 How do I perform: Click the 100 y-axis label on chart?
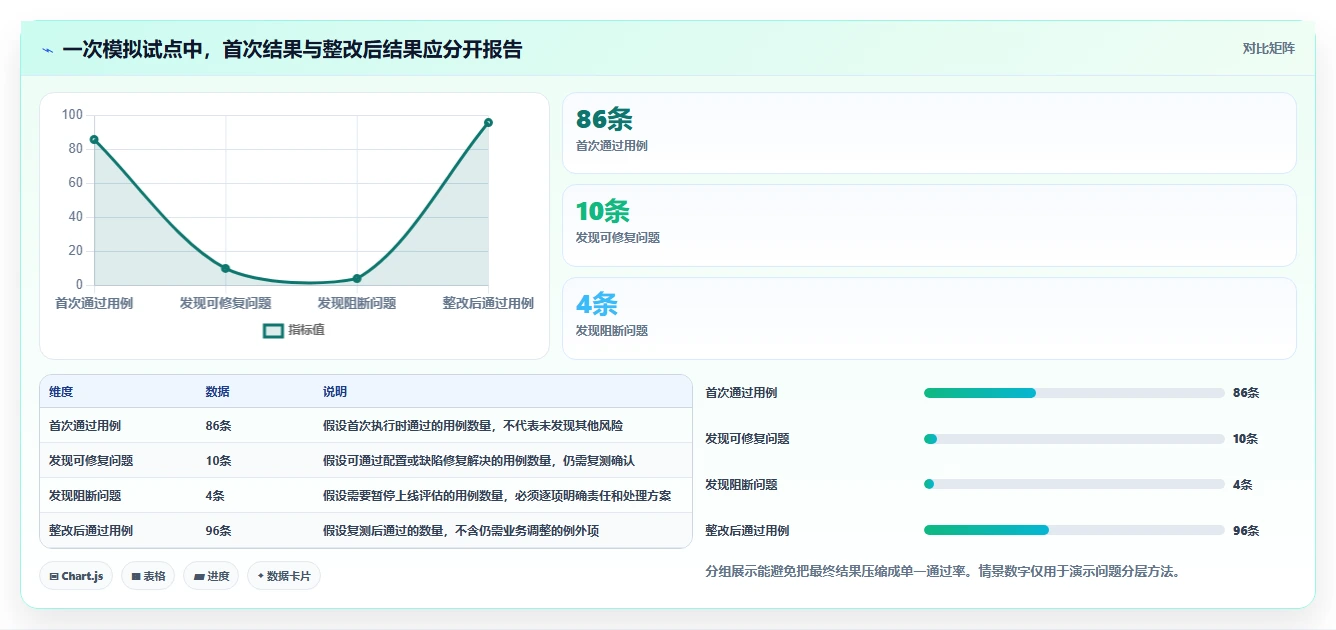tap(72, 115)
